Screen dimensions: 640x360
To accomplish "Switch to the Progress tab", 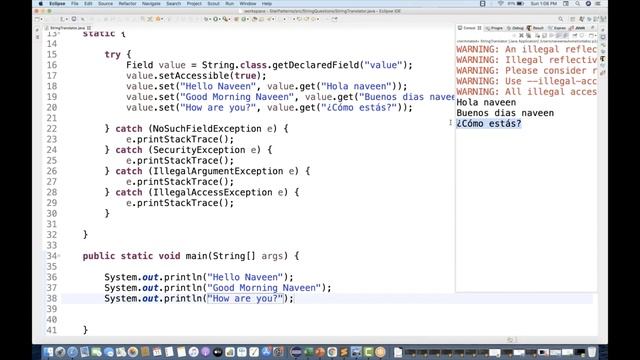I will click(x=495, y=28).
